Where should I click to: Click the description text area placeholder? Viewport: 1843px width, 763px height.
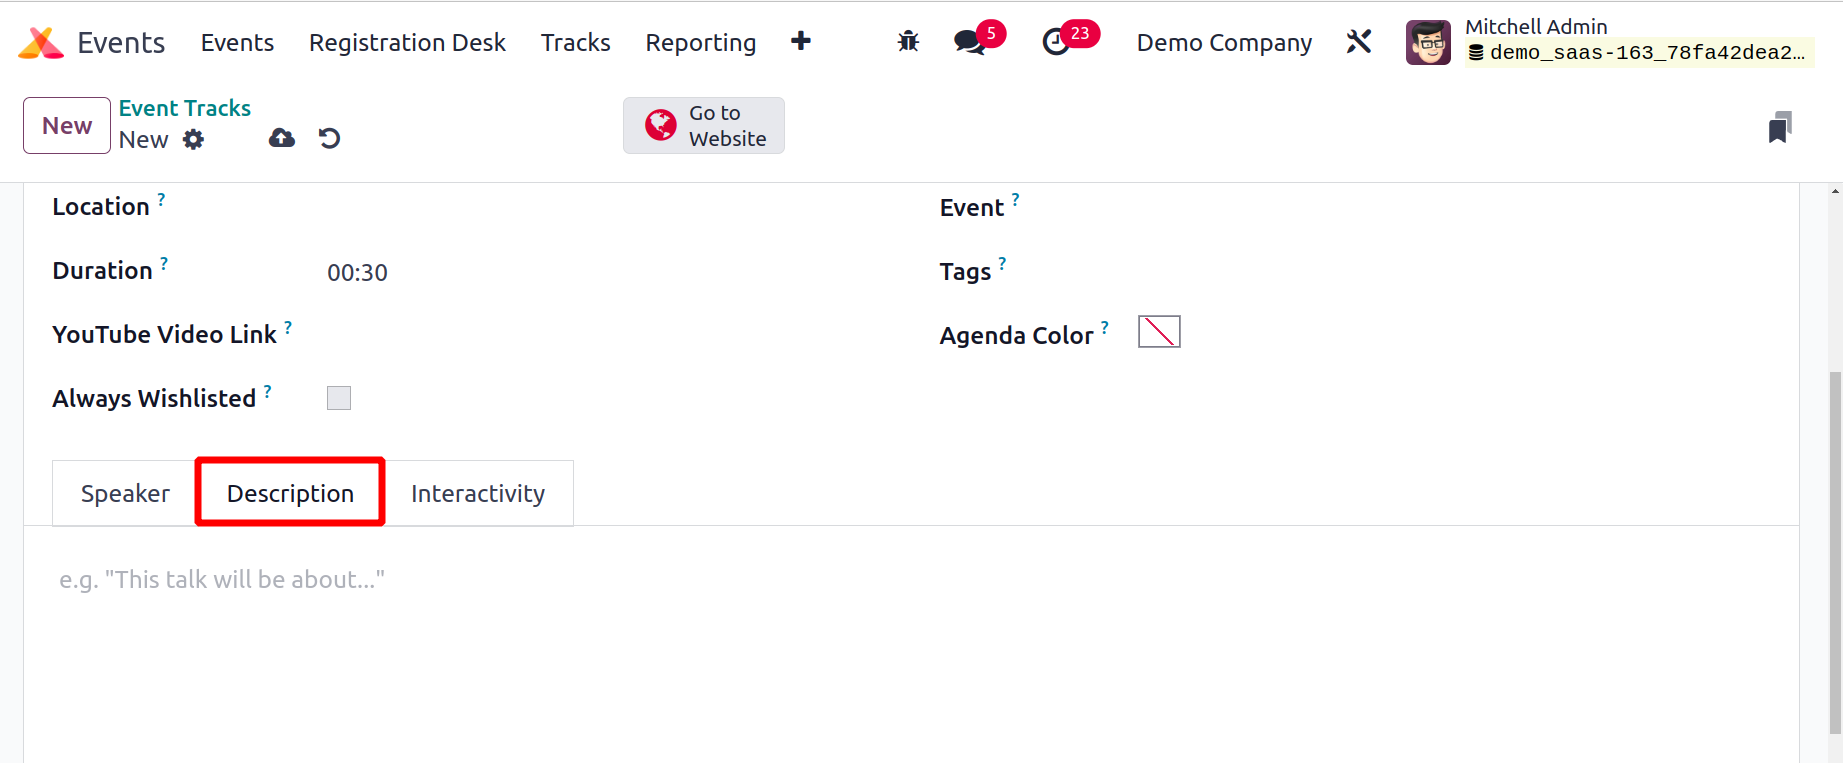coord(222,580)
